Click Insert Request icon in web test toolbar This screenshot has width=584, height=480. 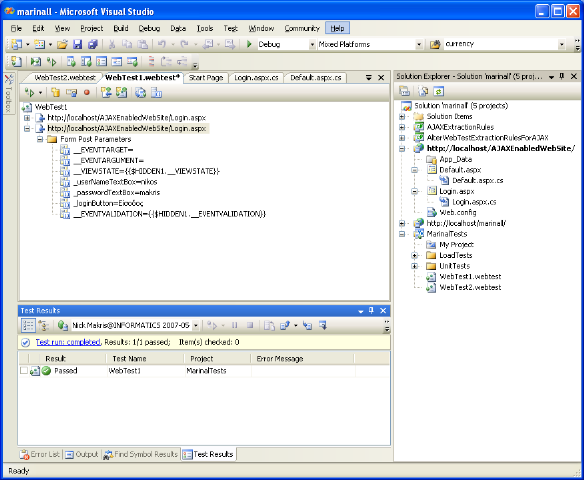coord(106,92)
